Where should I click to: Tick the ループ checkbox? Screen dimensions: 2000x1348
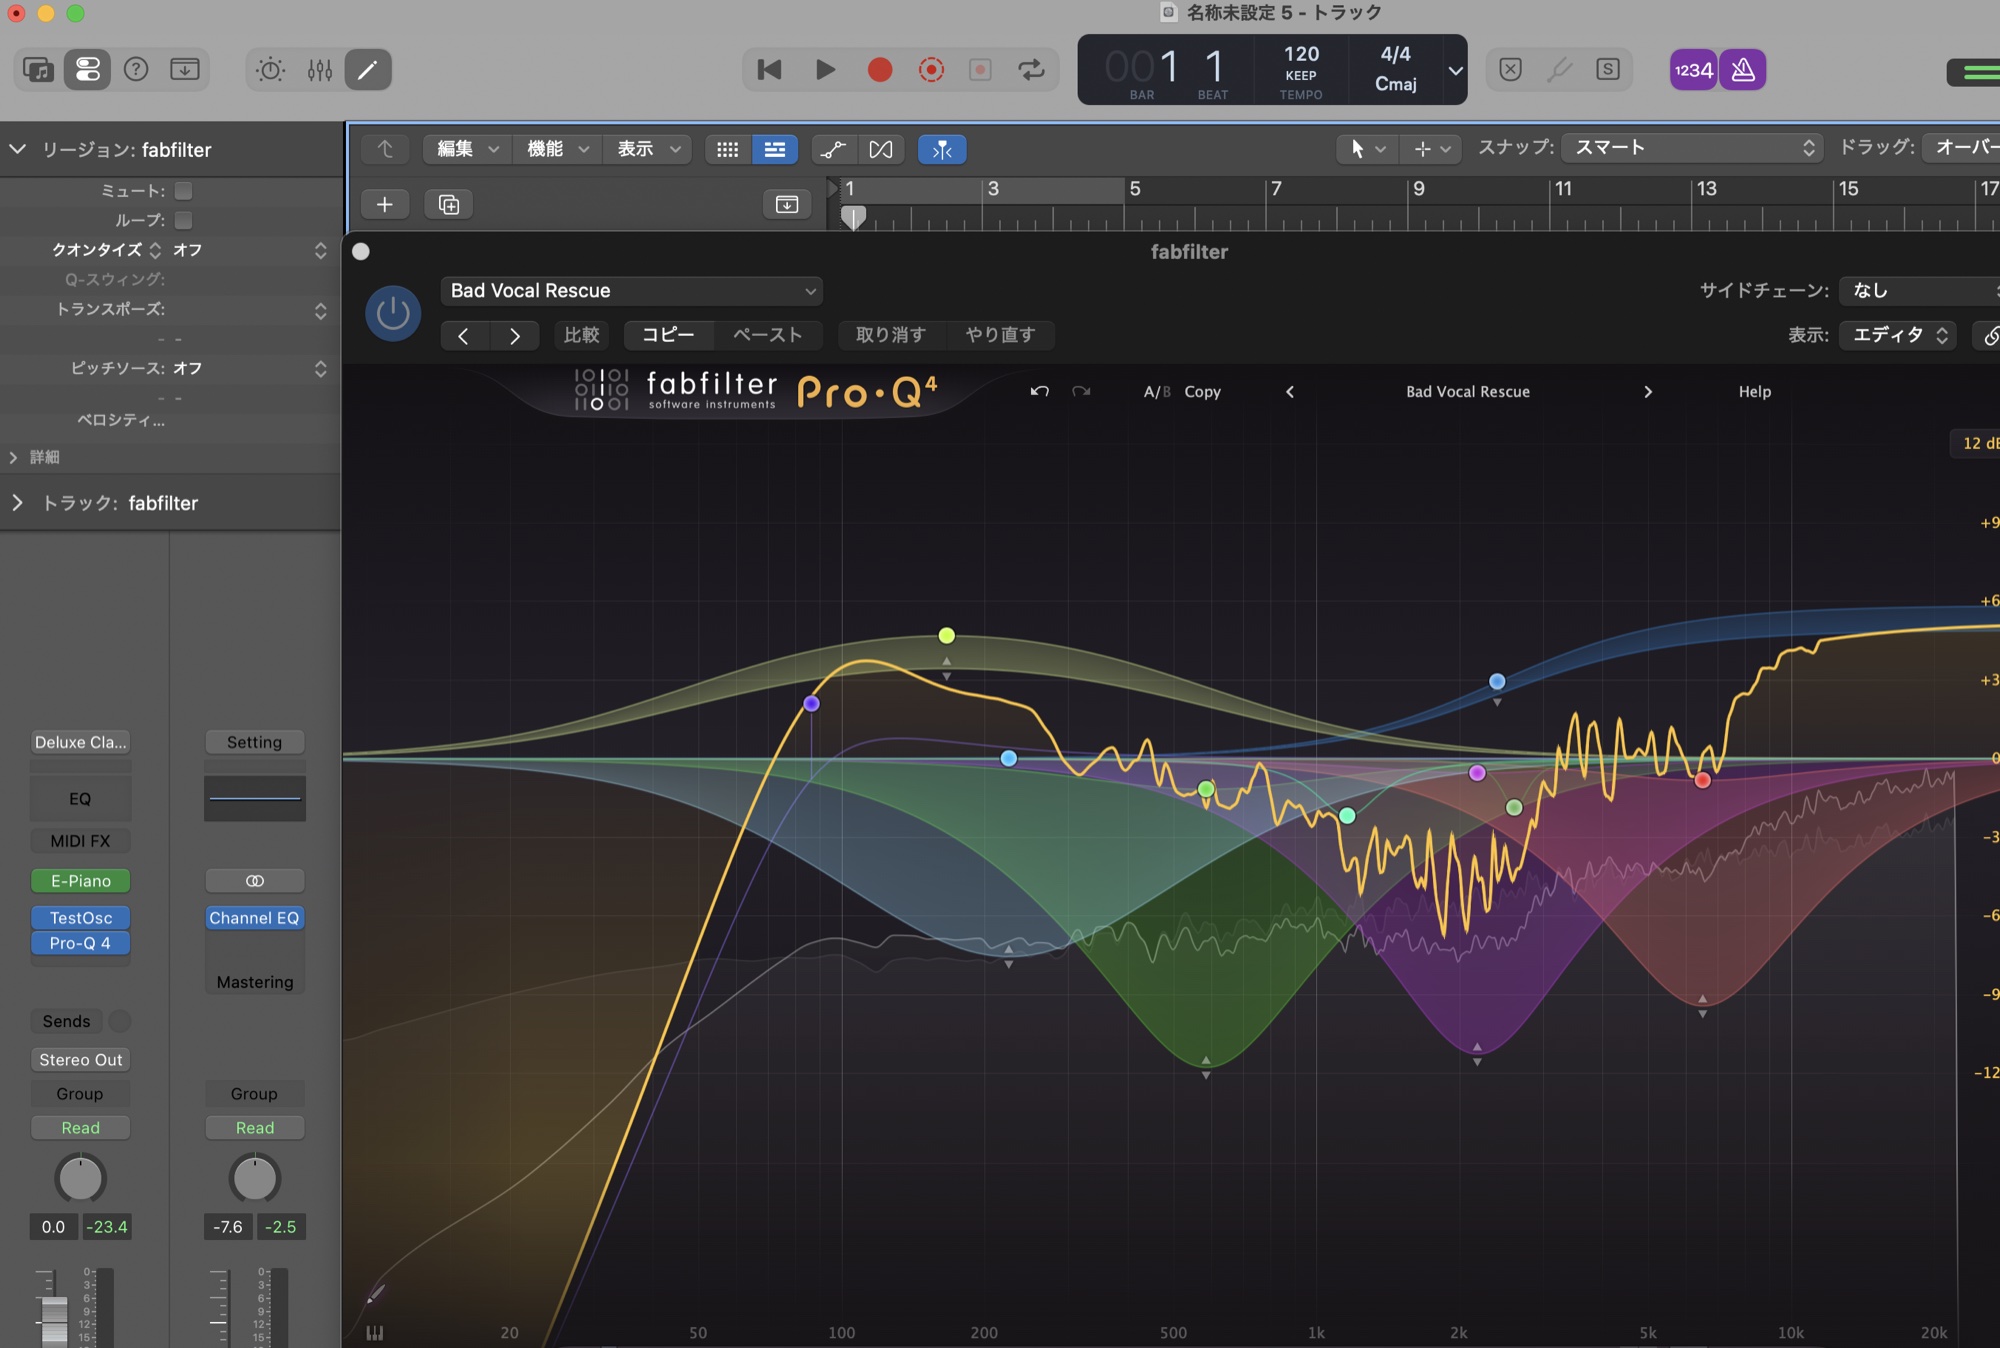(x=184, y=220)
